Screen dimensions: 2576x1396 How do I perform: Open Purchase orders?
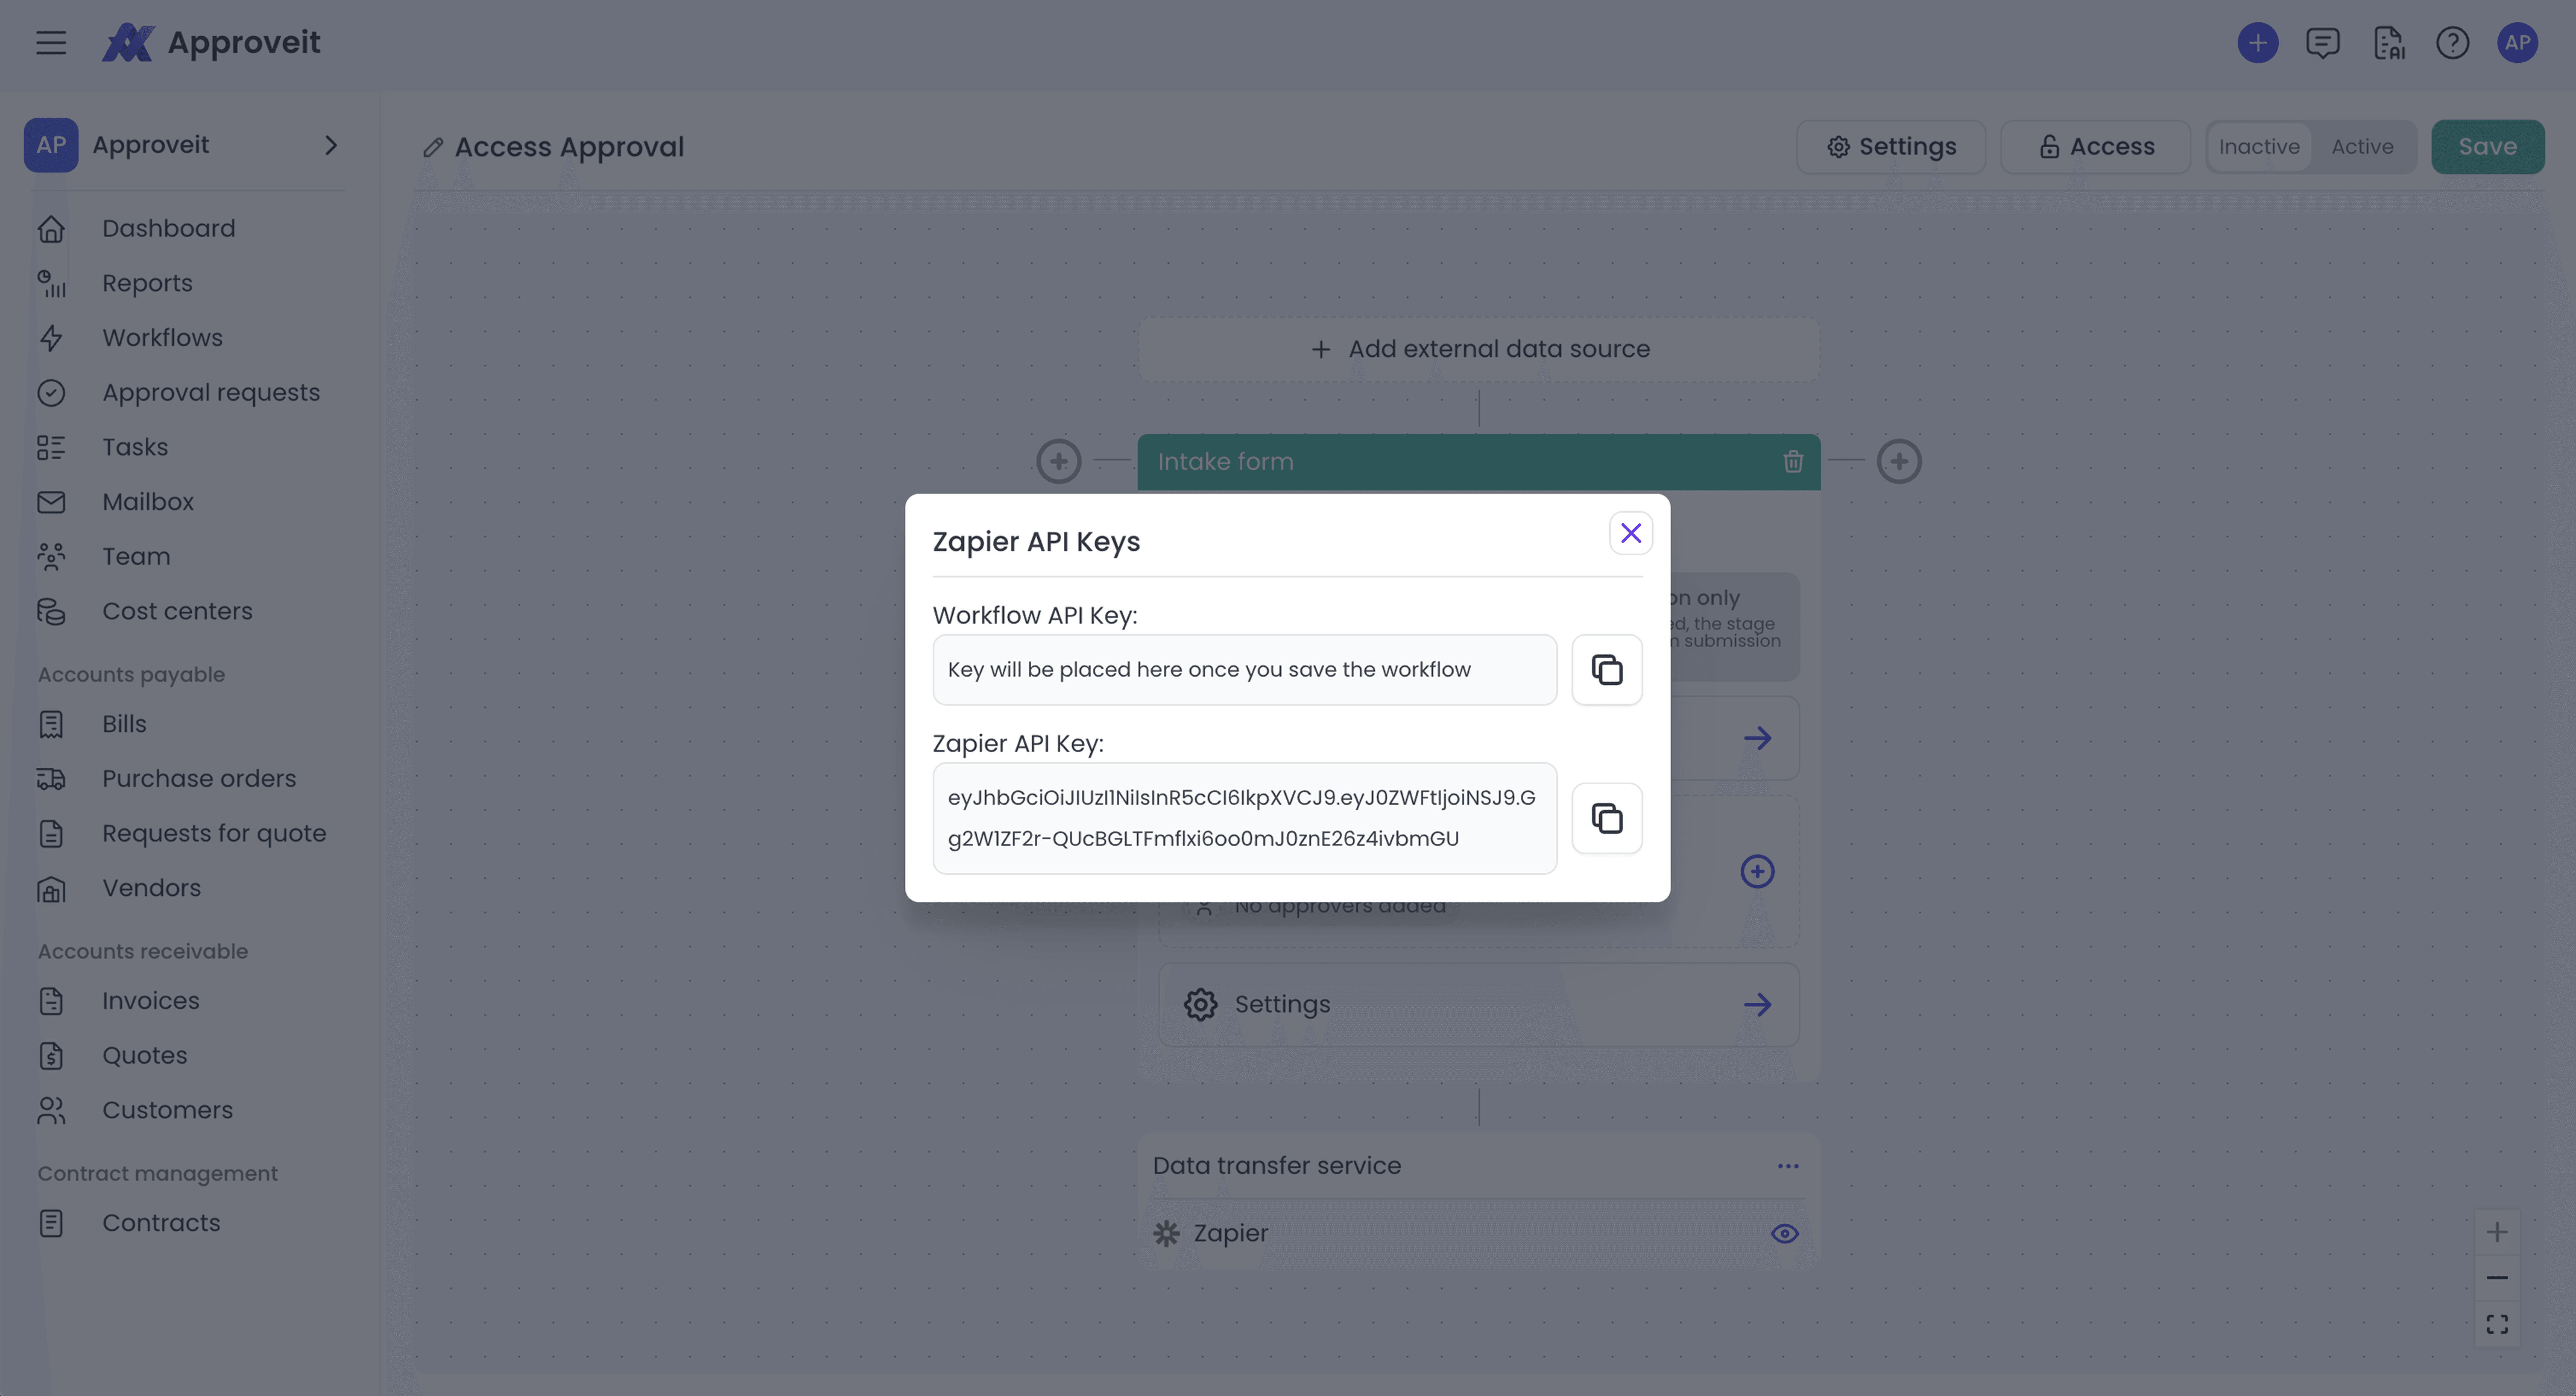[x=199, y=779]
